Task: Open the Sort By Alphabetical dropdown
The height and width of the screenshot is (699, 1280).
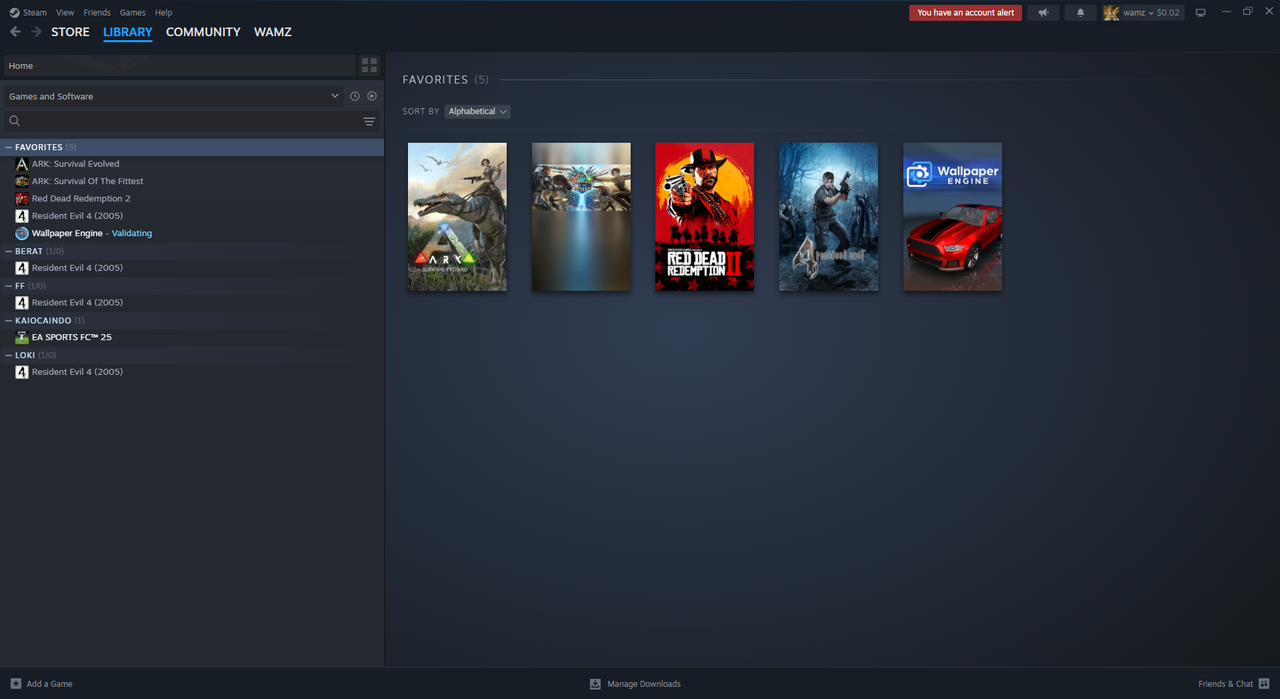Action: tap(477, 111)
